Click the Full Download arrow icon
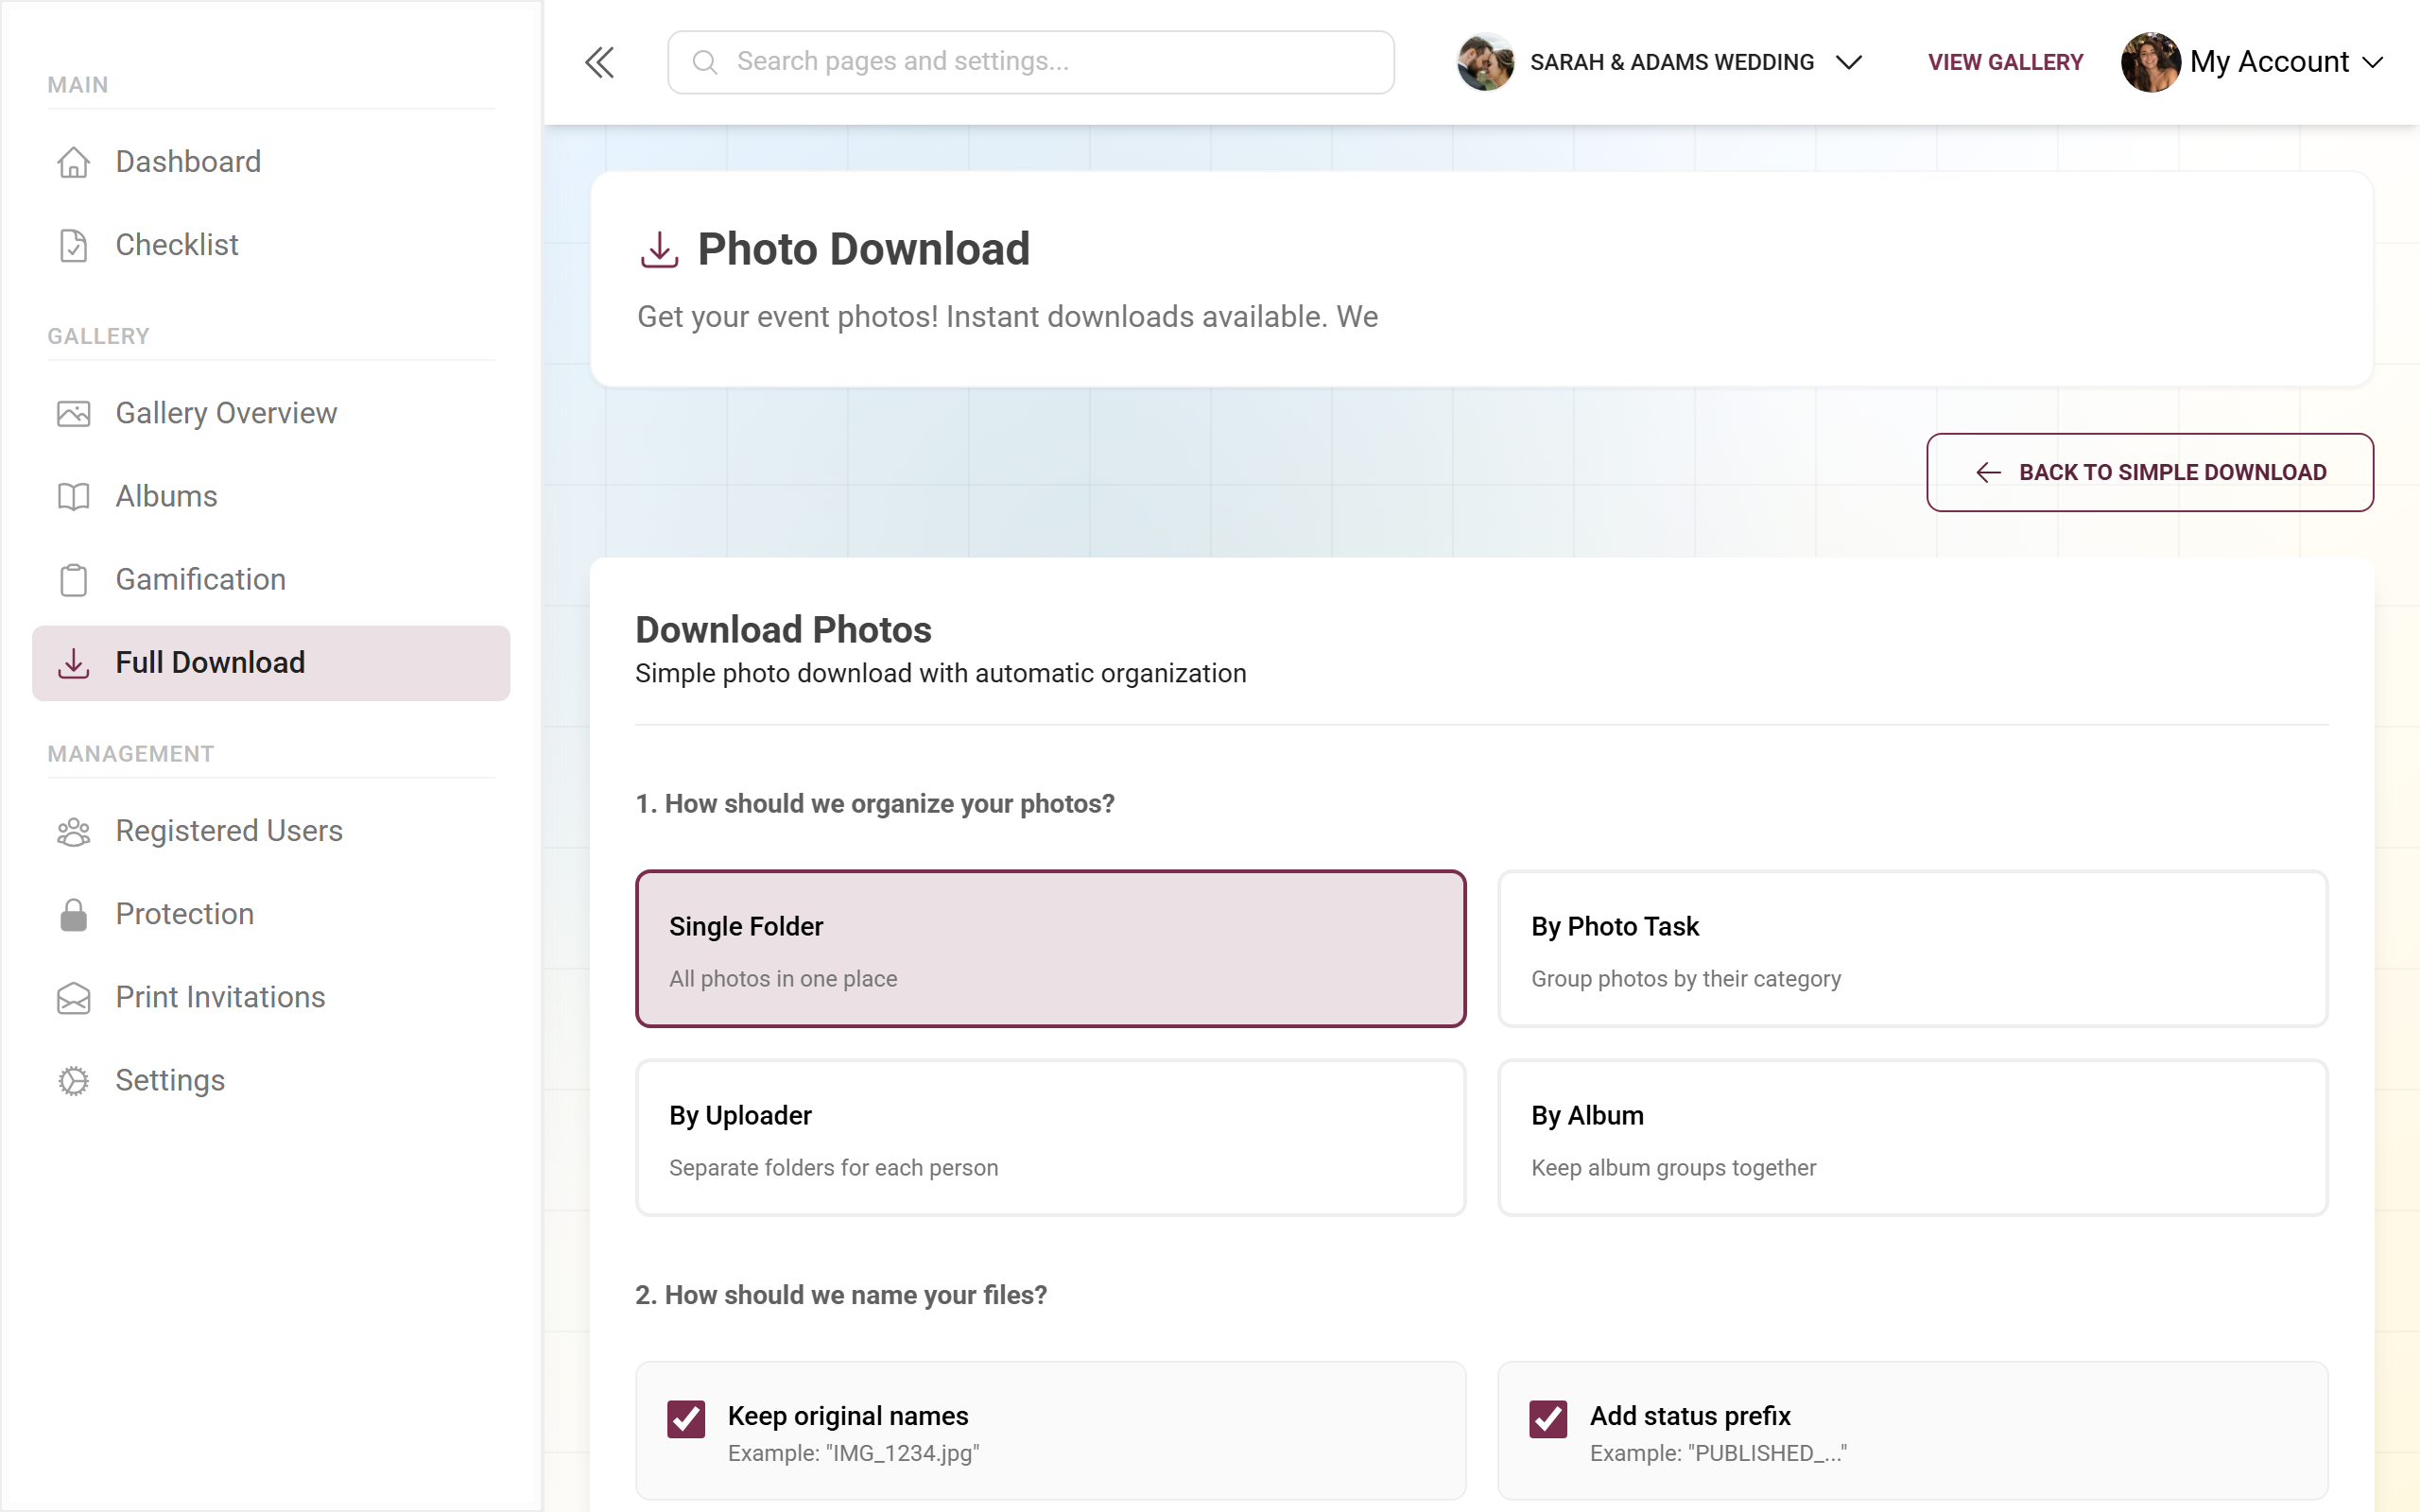This screenshot has width=2420, height=1512. tap(73, 663)
